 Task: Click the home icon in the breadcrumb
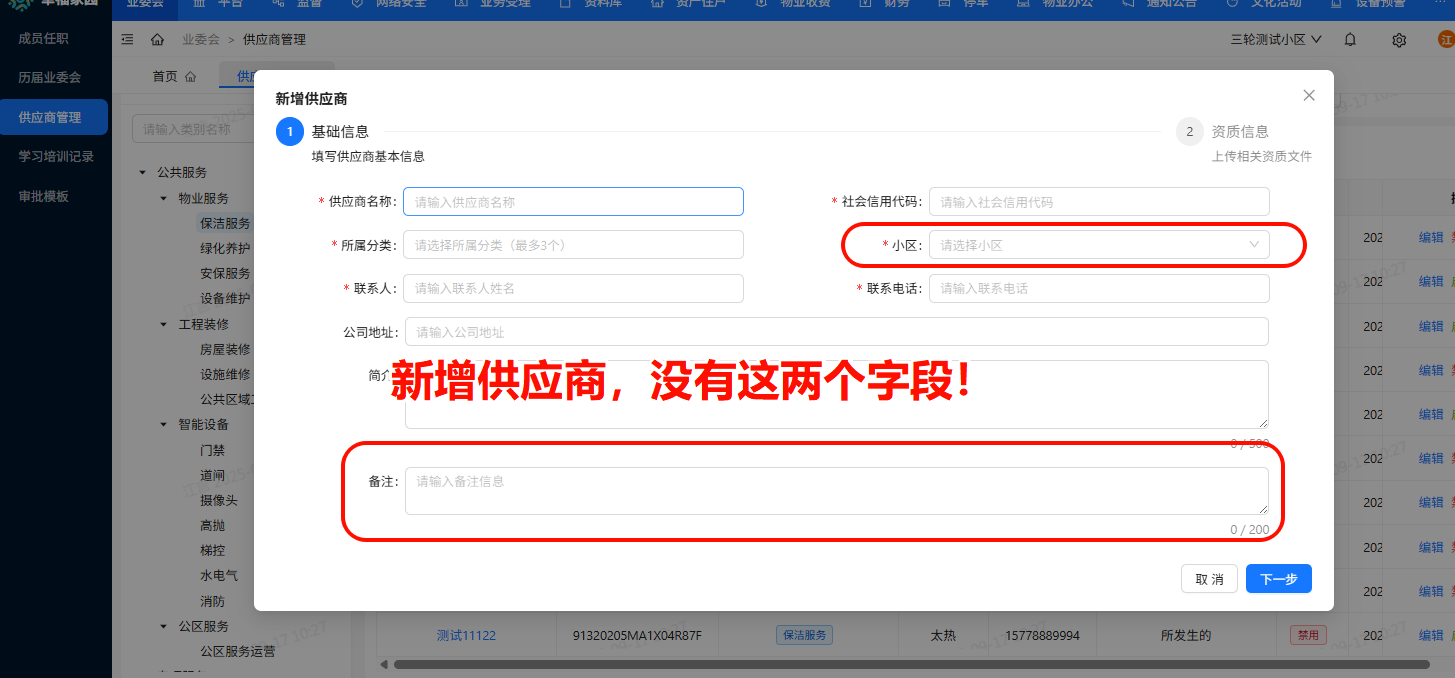pos(155,39)
